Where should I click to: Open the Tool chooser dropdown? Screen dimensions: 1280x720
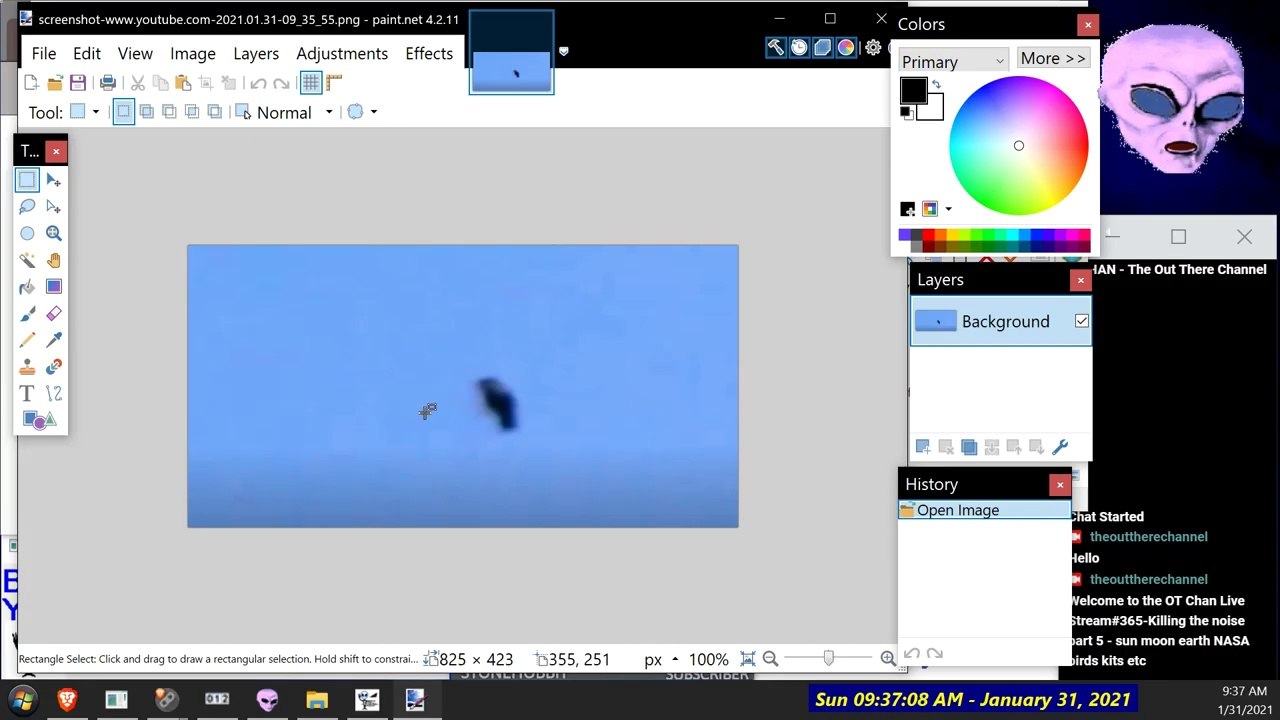tap(83, 112)
